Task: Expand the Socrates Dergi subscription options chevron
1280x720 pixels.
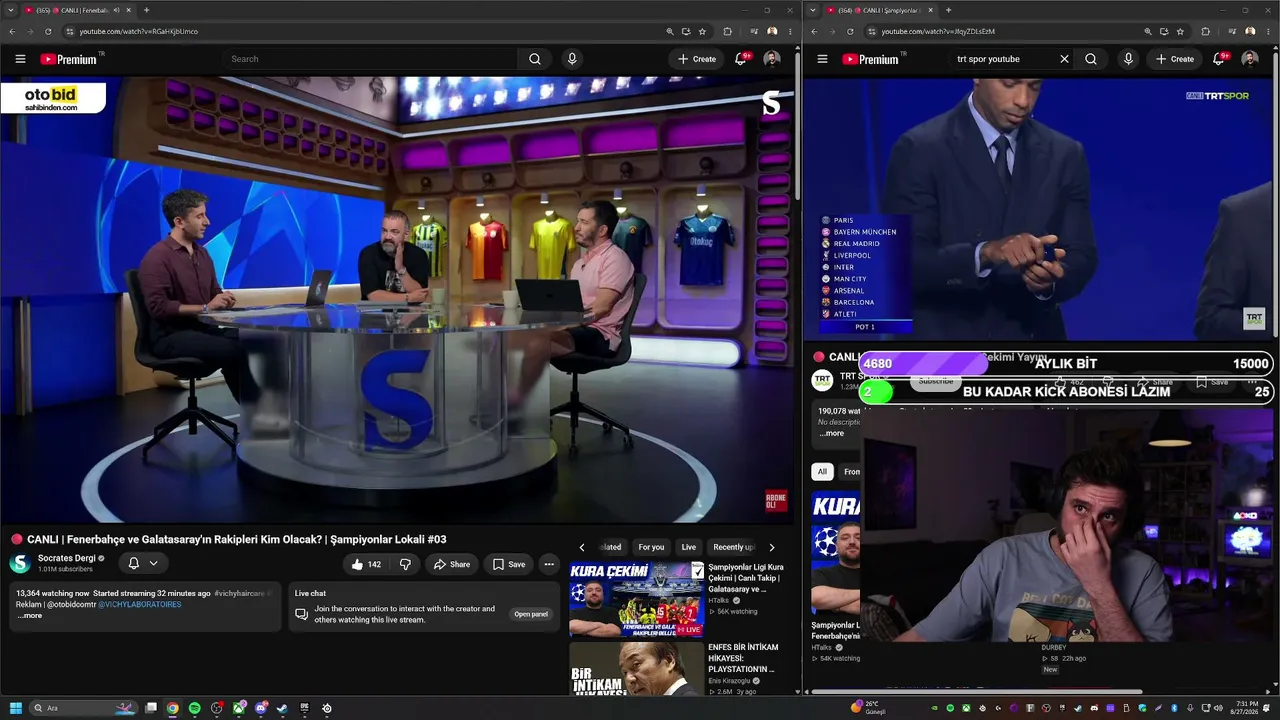Action: coord(153,563)
